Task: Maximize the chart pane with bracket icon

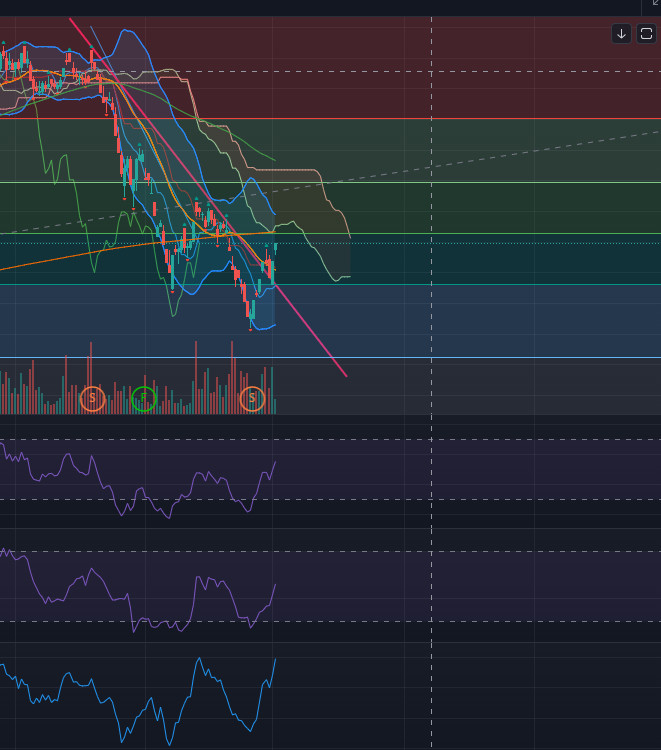Action: click(646, 34)
